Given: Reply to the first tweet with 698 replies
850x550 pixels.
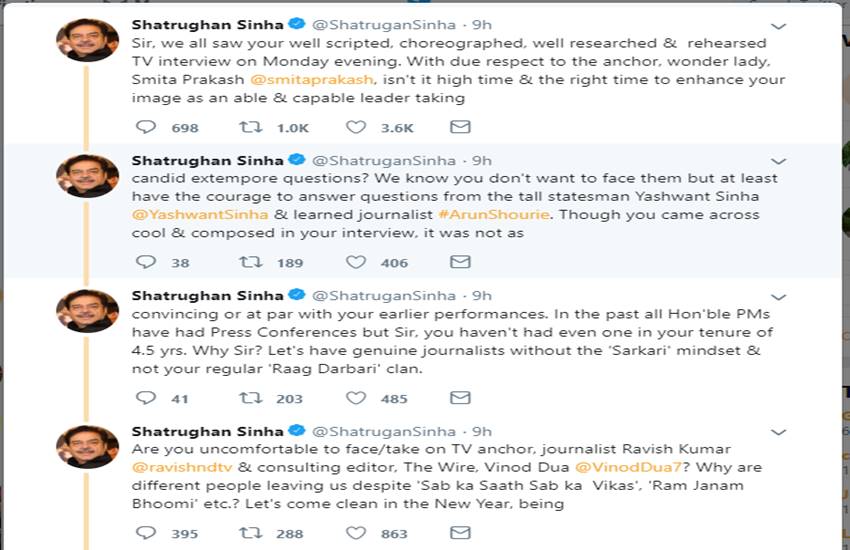Looking at the screenshot, I should click(146, 127).
